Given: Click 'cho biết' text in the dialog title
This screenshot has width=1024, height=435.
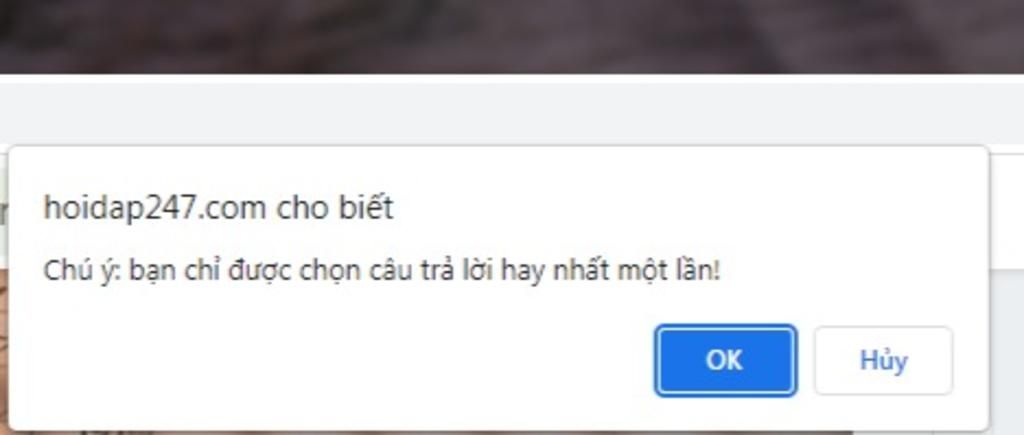Looking at the screenshot, I should [335, 208].
